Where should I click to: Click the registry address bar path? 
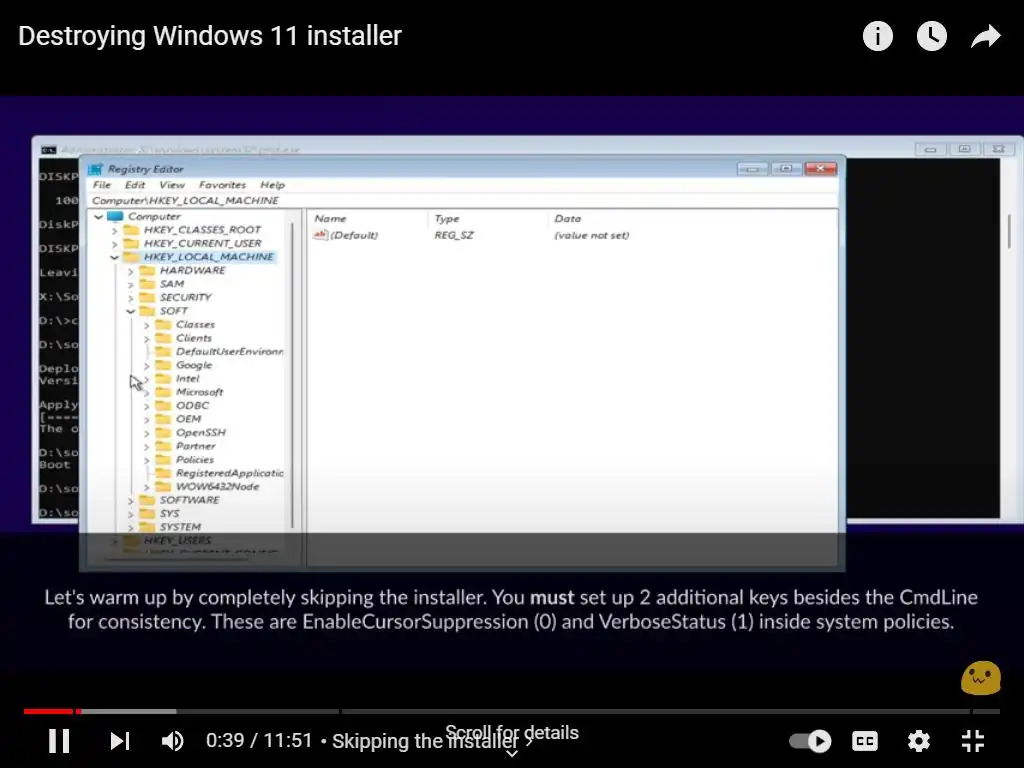pos(185,200)
